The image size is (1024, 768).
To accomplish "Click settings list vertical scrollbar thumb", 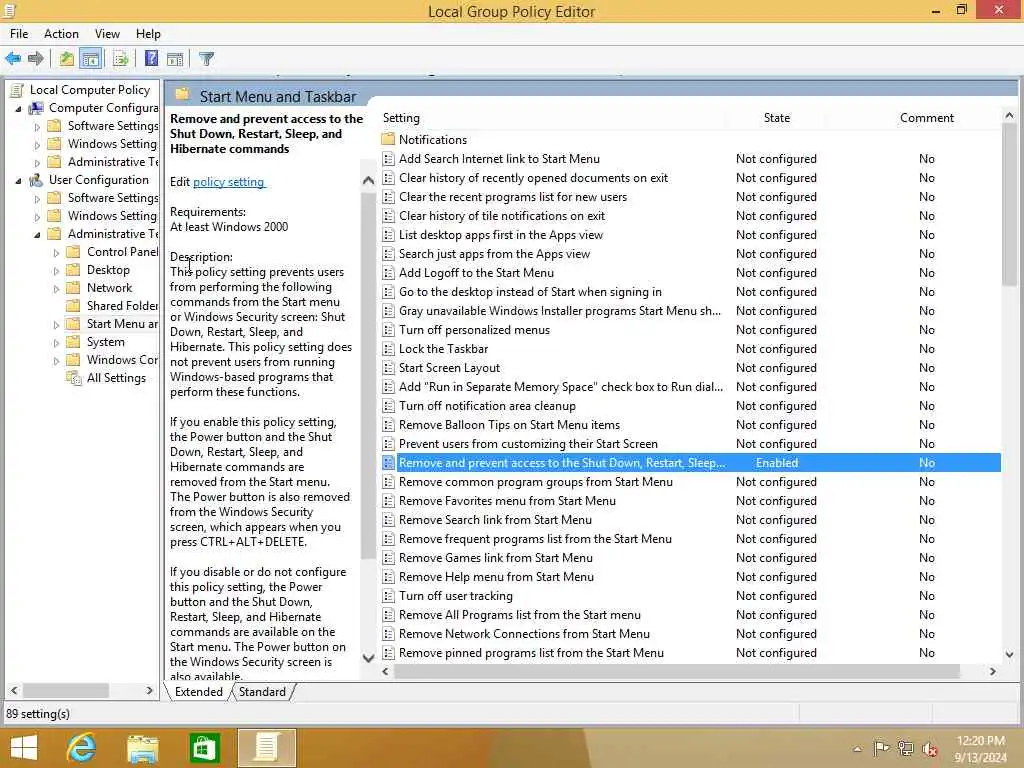I will [x=1010, y=204].
